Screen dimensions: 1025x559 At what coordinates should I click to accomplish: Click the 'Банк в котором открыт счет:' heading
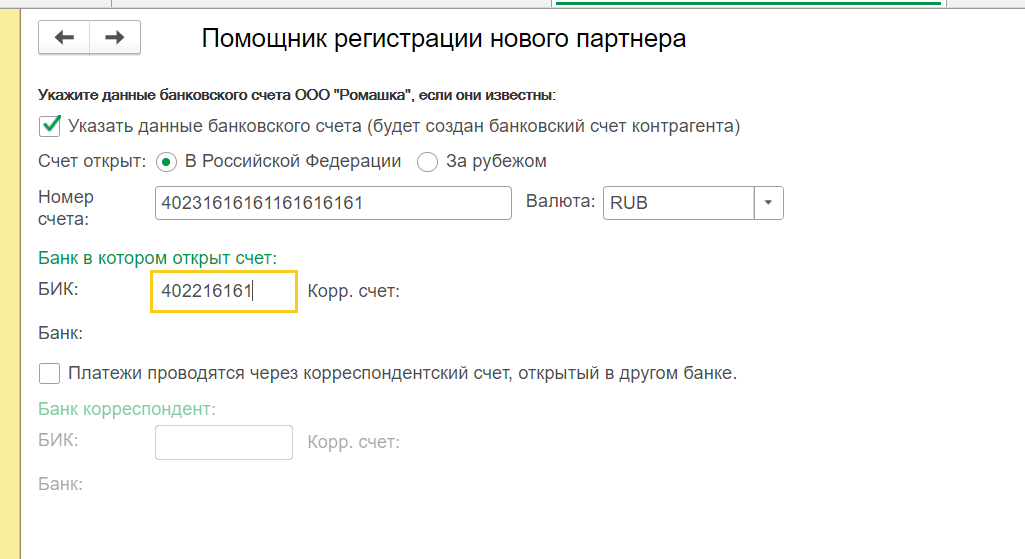[x=157, y=258]
